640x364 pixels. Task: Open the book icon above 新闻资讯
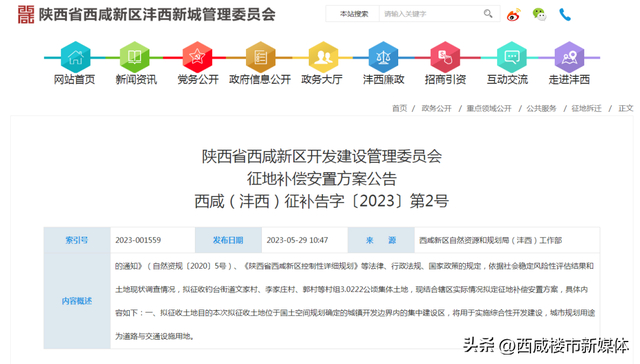[135, 57]
